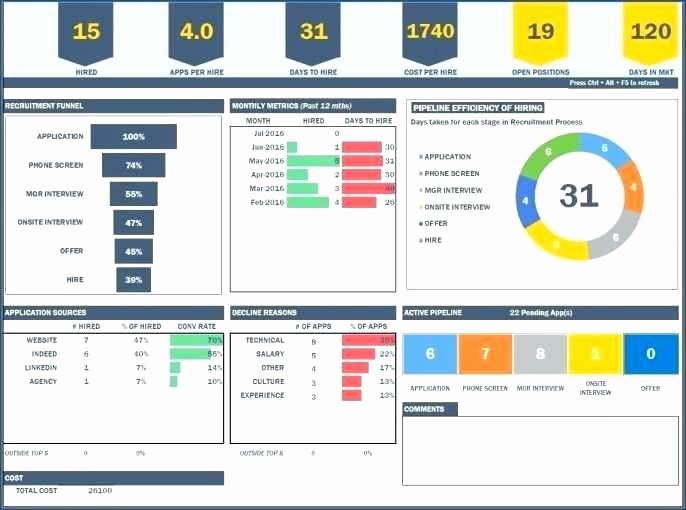Click the 31 total in donut center

pos(579,196)
